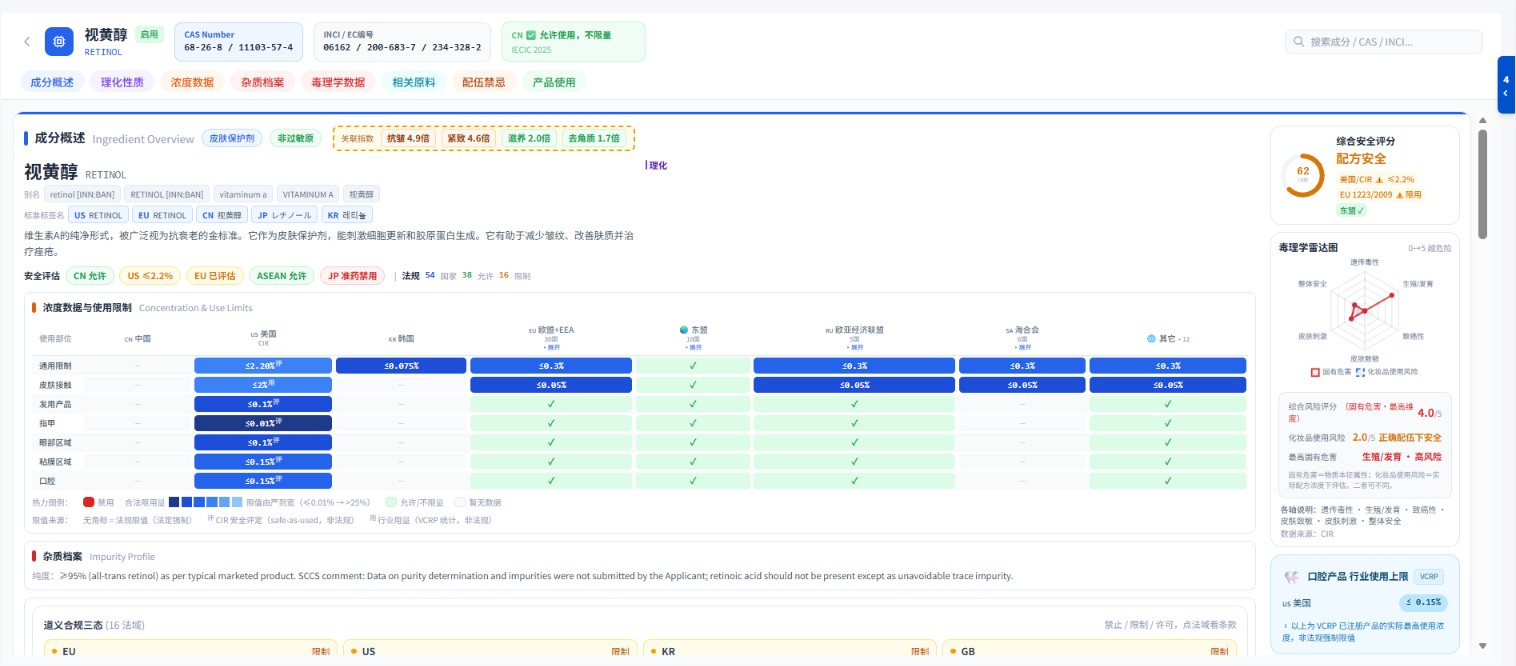Expand 其它 +12 regions column
The image size is (1516, 666).
click(1184, 339)
